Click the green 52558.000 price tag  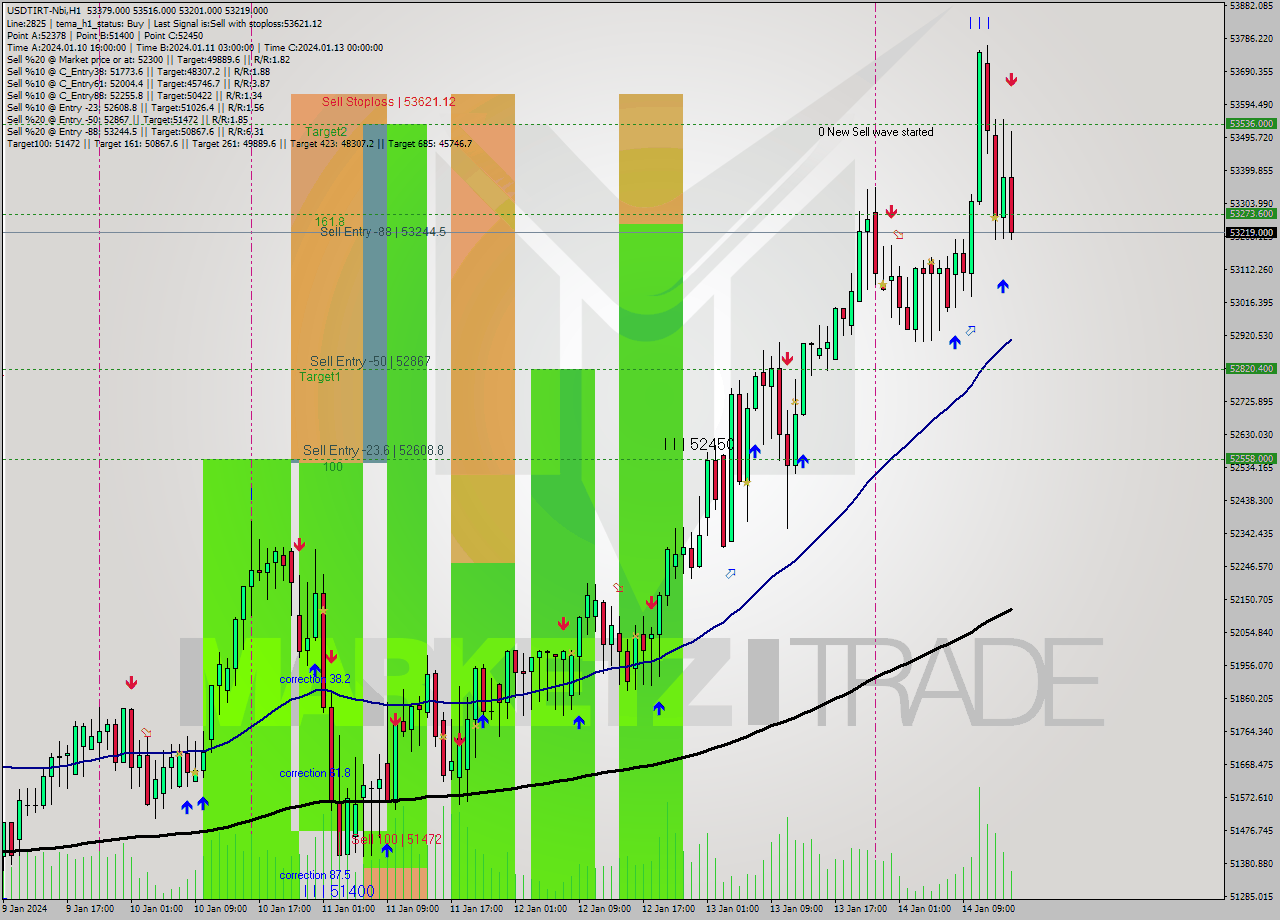tap(1251, 459)
